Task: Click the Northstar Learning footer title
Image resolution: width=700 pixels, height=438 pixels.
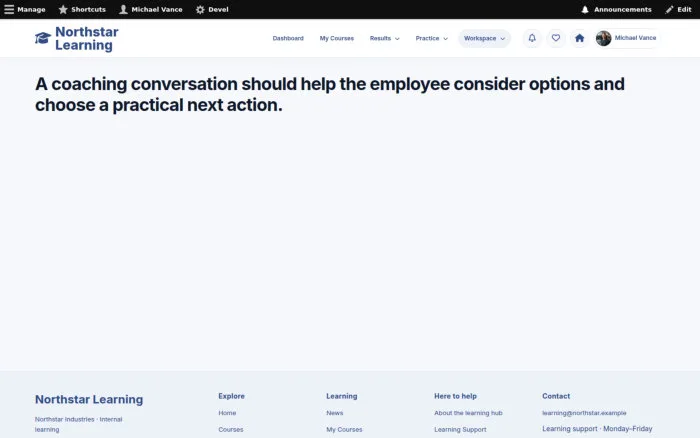Action: coord(89,399)
